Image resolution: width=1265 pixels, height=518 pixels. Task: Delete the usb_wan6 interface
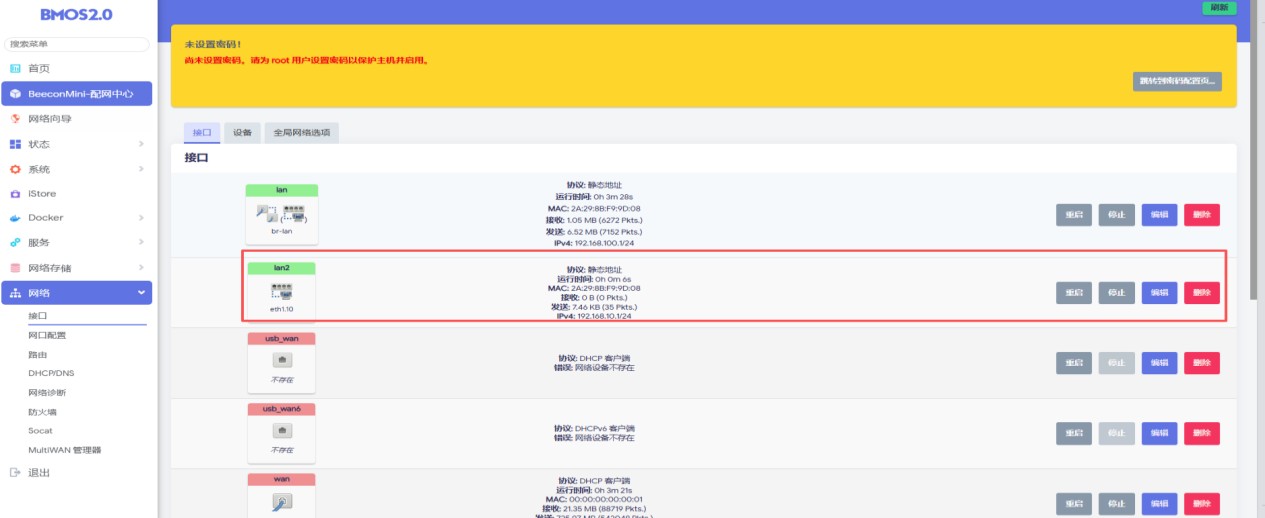(1202, 433)
